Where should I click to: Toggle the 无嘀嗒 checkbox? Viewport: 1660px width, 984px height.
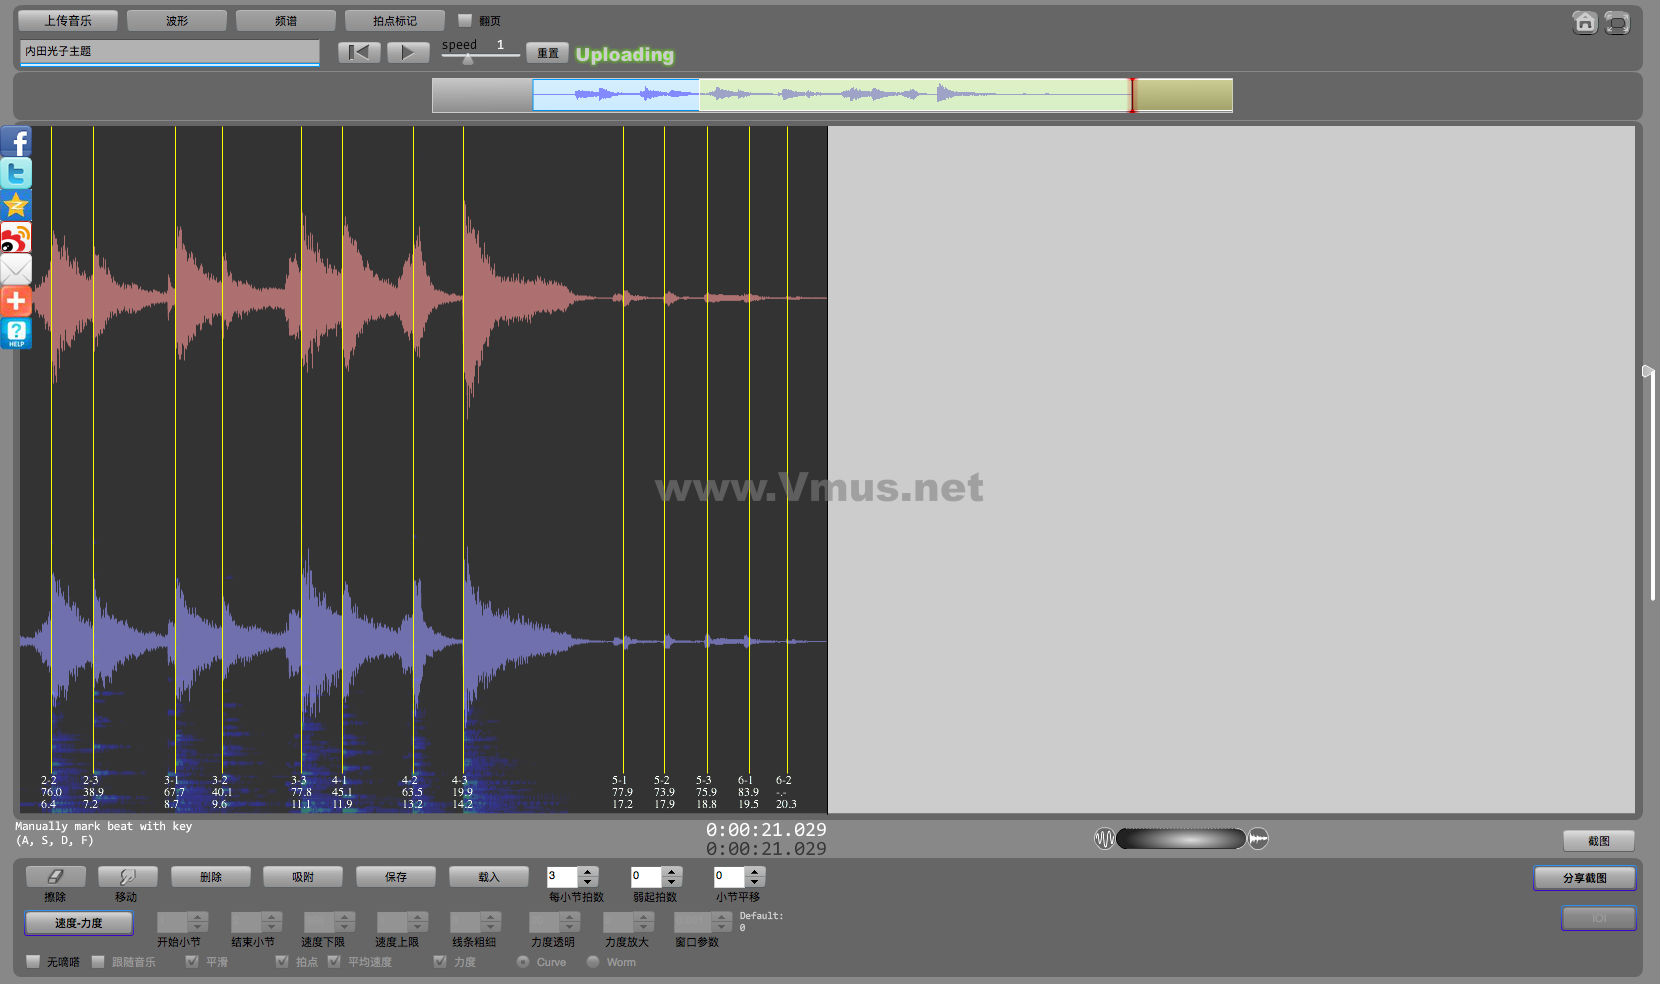pyautogui.click(x=34, y=962)
